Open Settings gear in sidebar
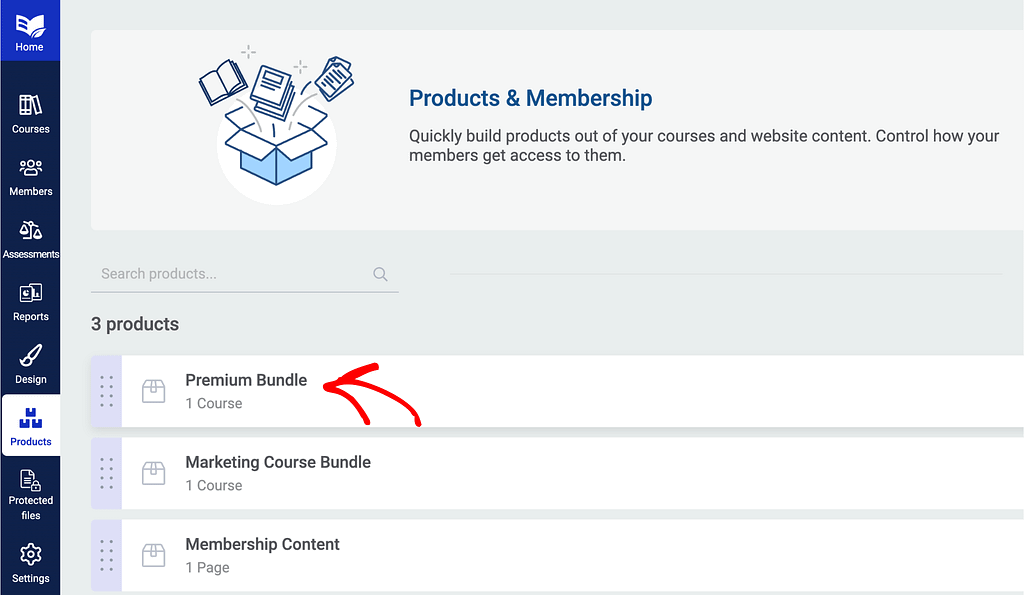1024x595 pixels. click(x=30, y=563)
